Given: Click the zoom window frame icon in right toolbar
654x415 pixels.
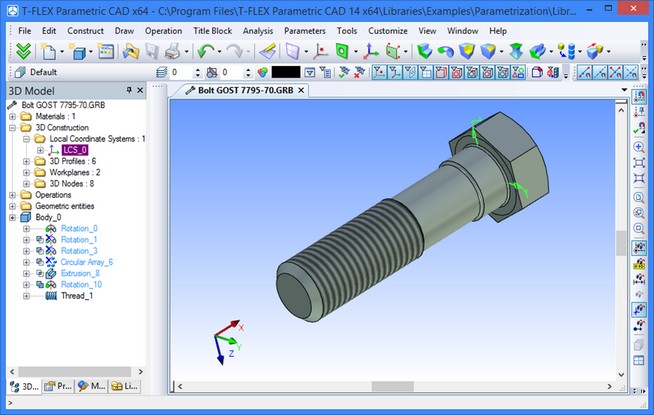Looking at the screenshot, I should [x=639, y=163].
